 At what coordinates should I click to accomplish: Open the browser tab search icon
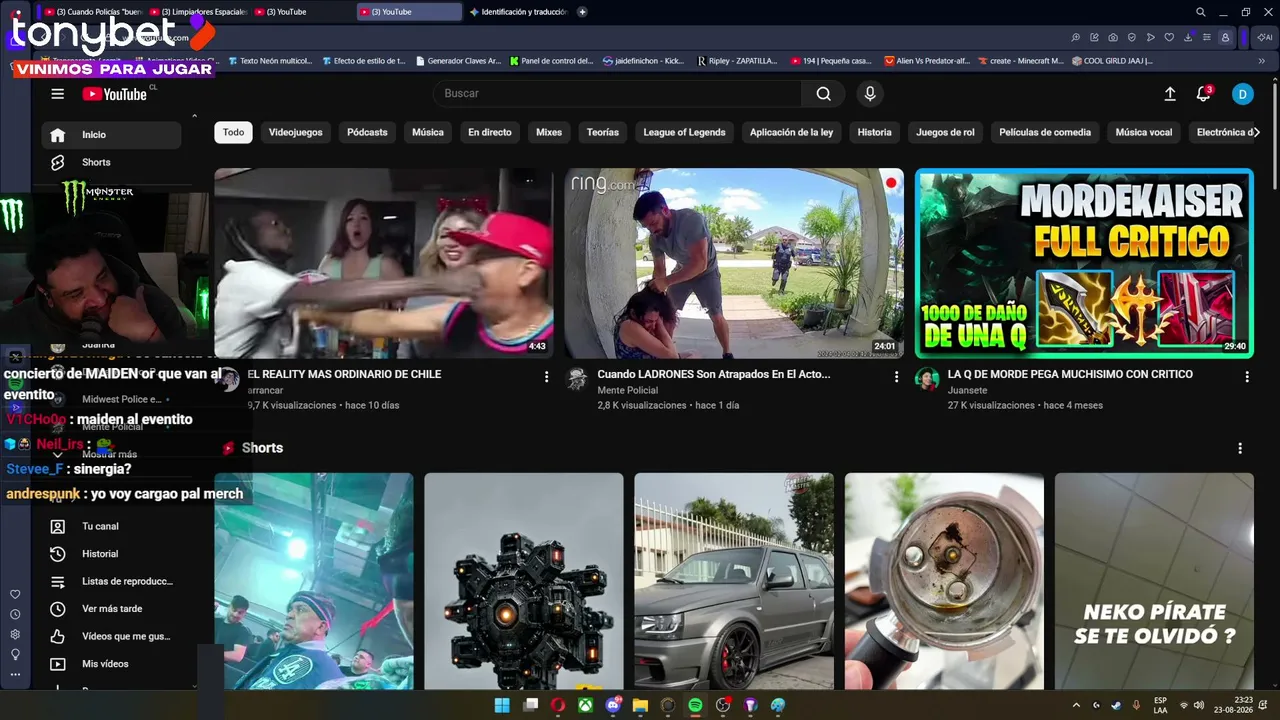click(1200, 12)
